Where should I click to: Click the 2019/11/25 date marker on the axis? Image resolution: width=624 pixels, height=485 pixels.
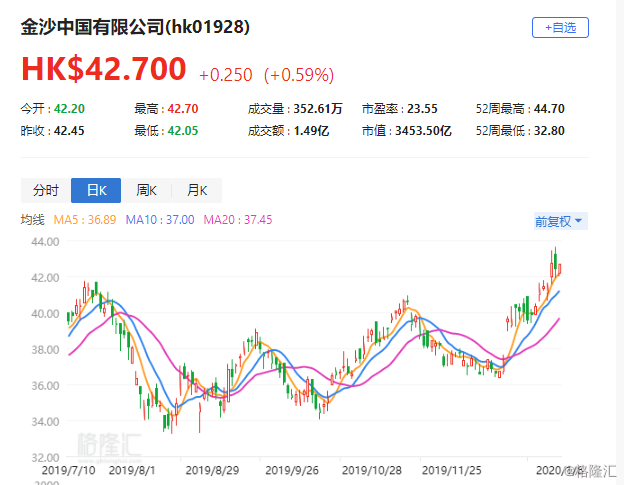tap(450, 468)
